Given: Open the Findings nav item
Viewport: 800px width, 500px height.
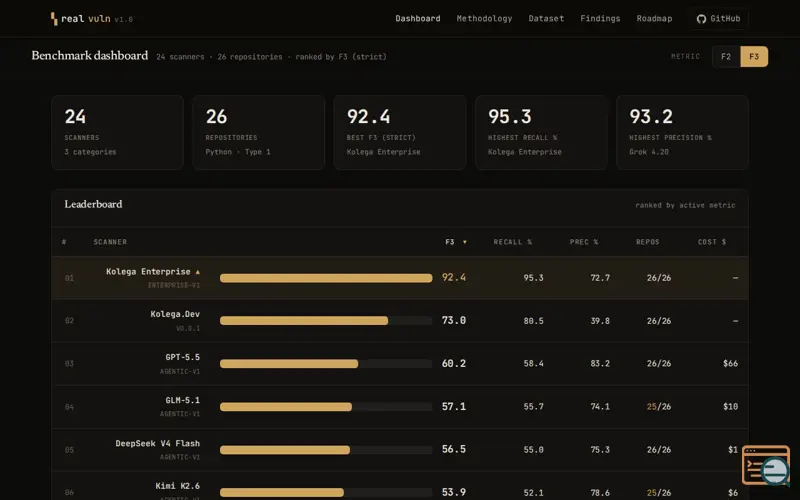Looking at the screenshot, I should [x=600, y=18].
